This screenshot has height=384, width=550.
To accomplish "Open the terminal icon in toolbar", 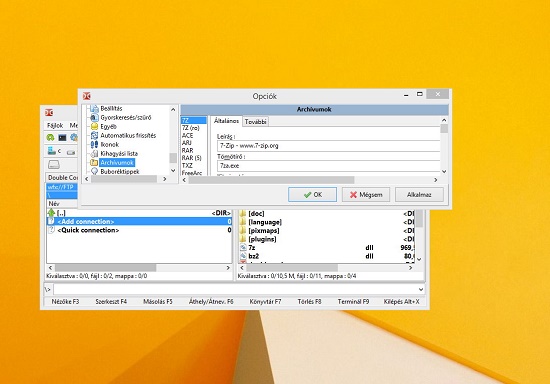I will [62, 137].
